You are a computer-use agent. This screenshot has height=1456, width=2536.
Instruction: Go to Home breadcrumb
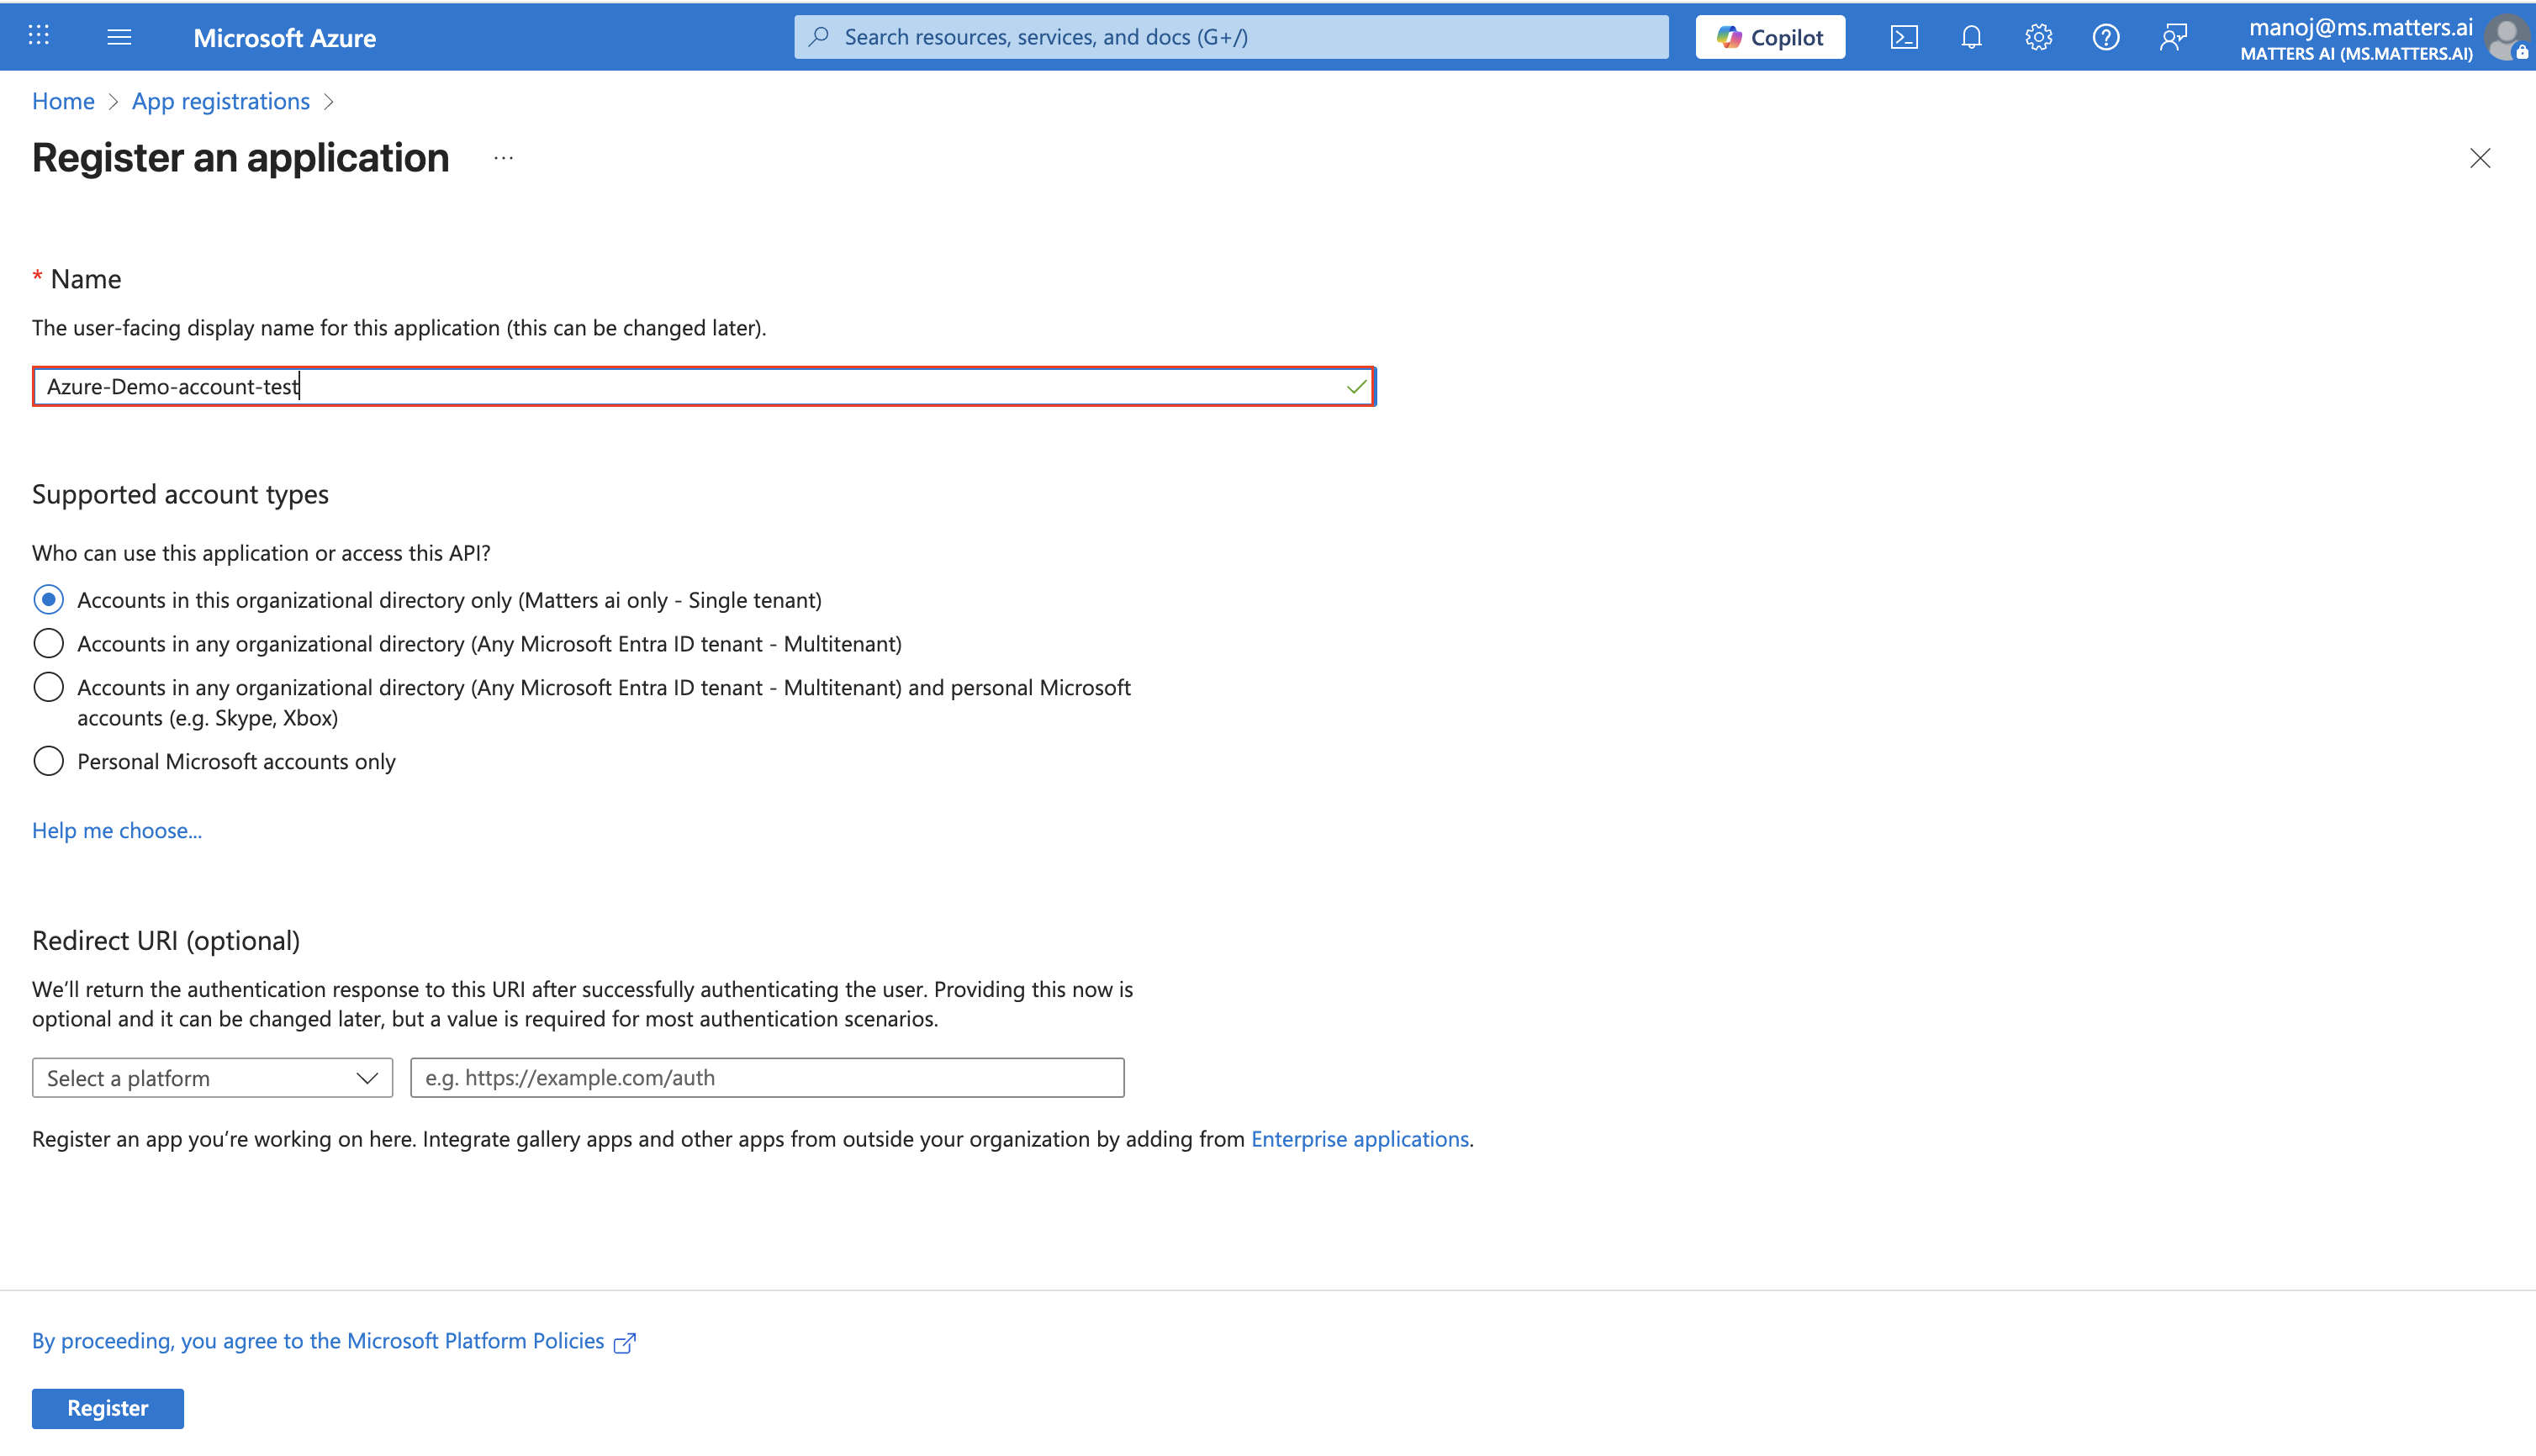point(63,101)
